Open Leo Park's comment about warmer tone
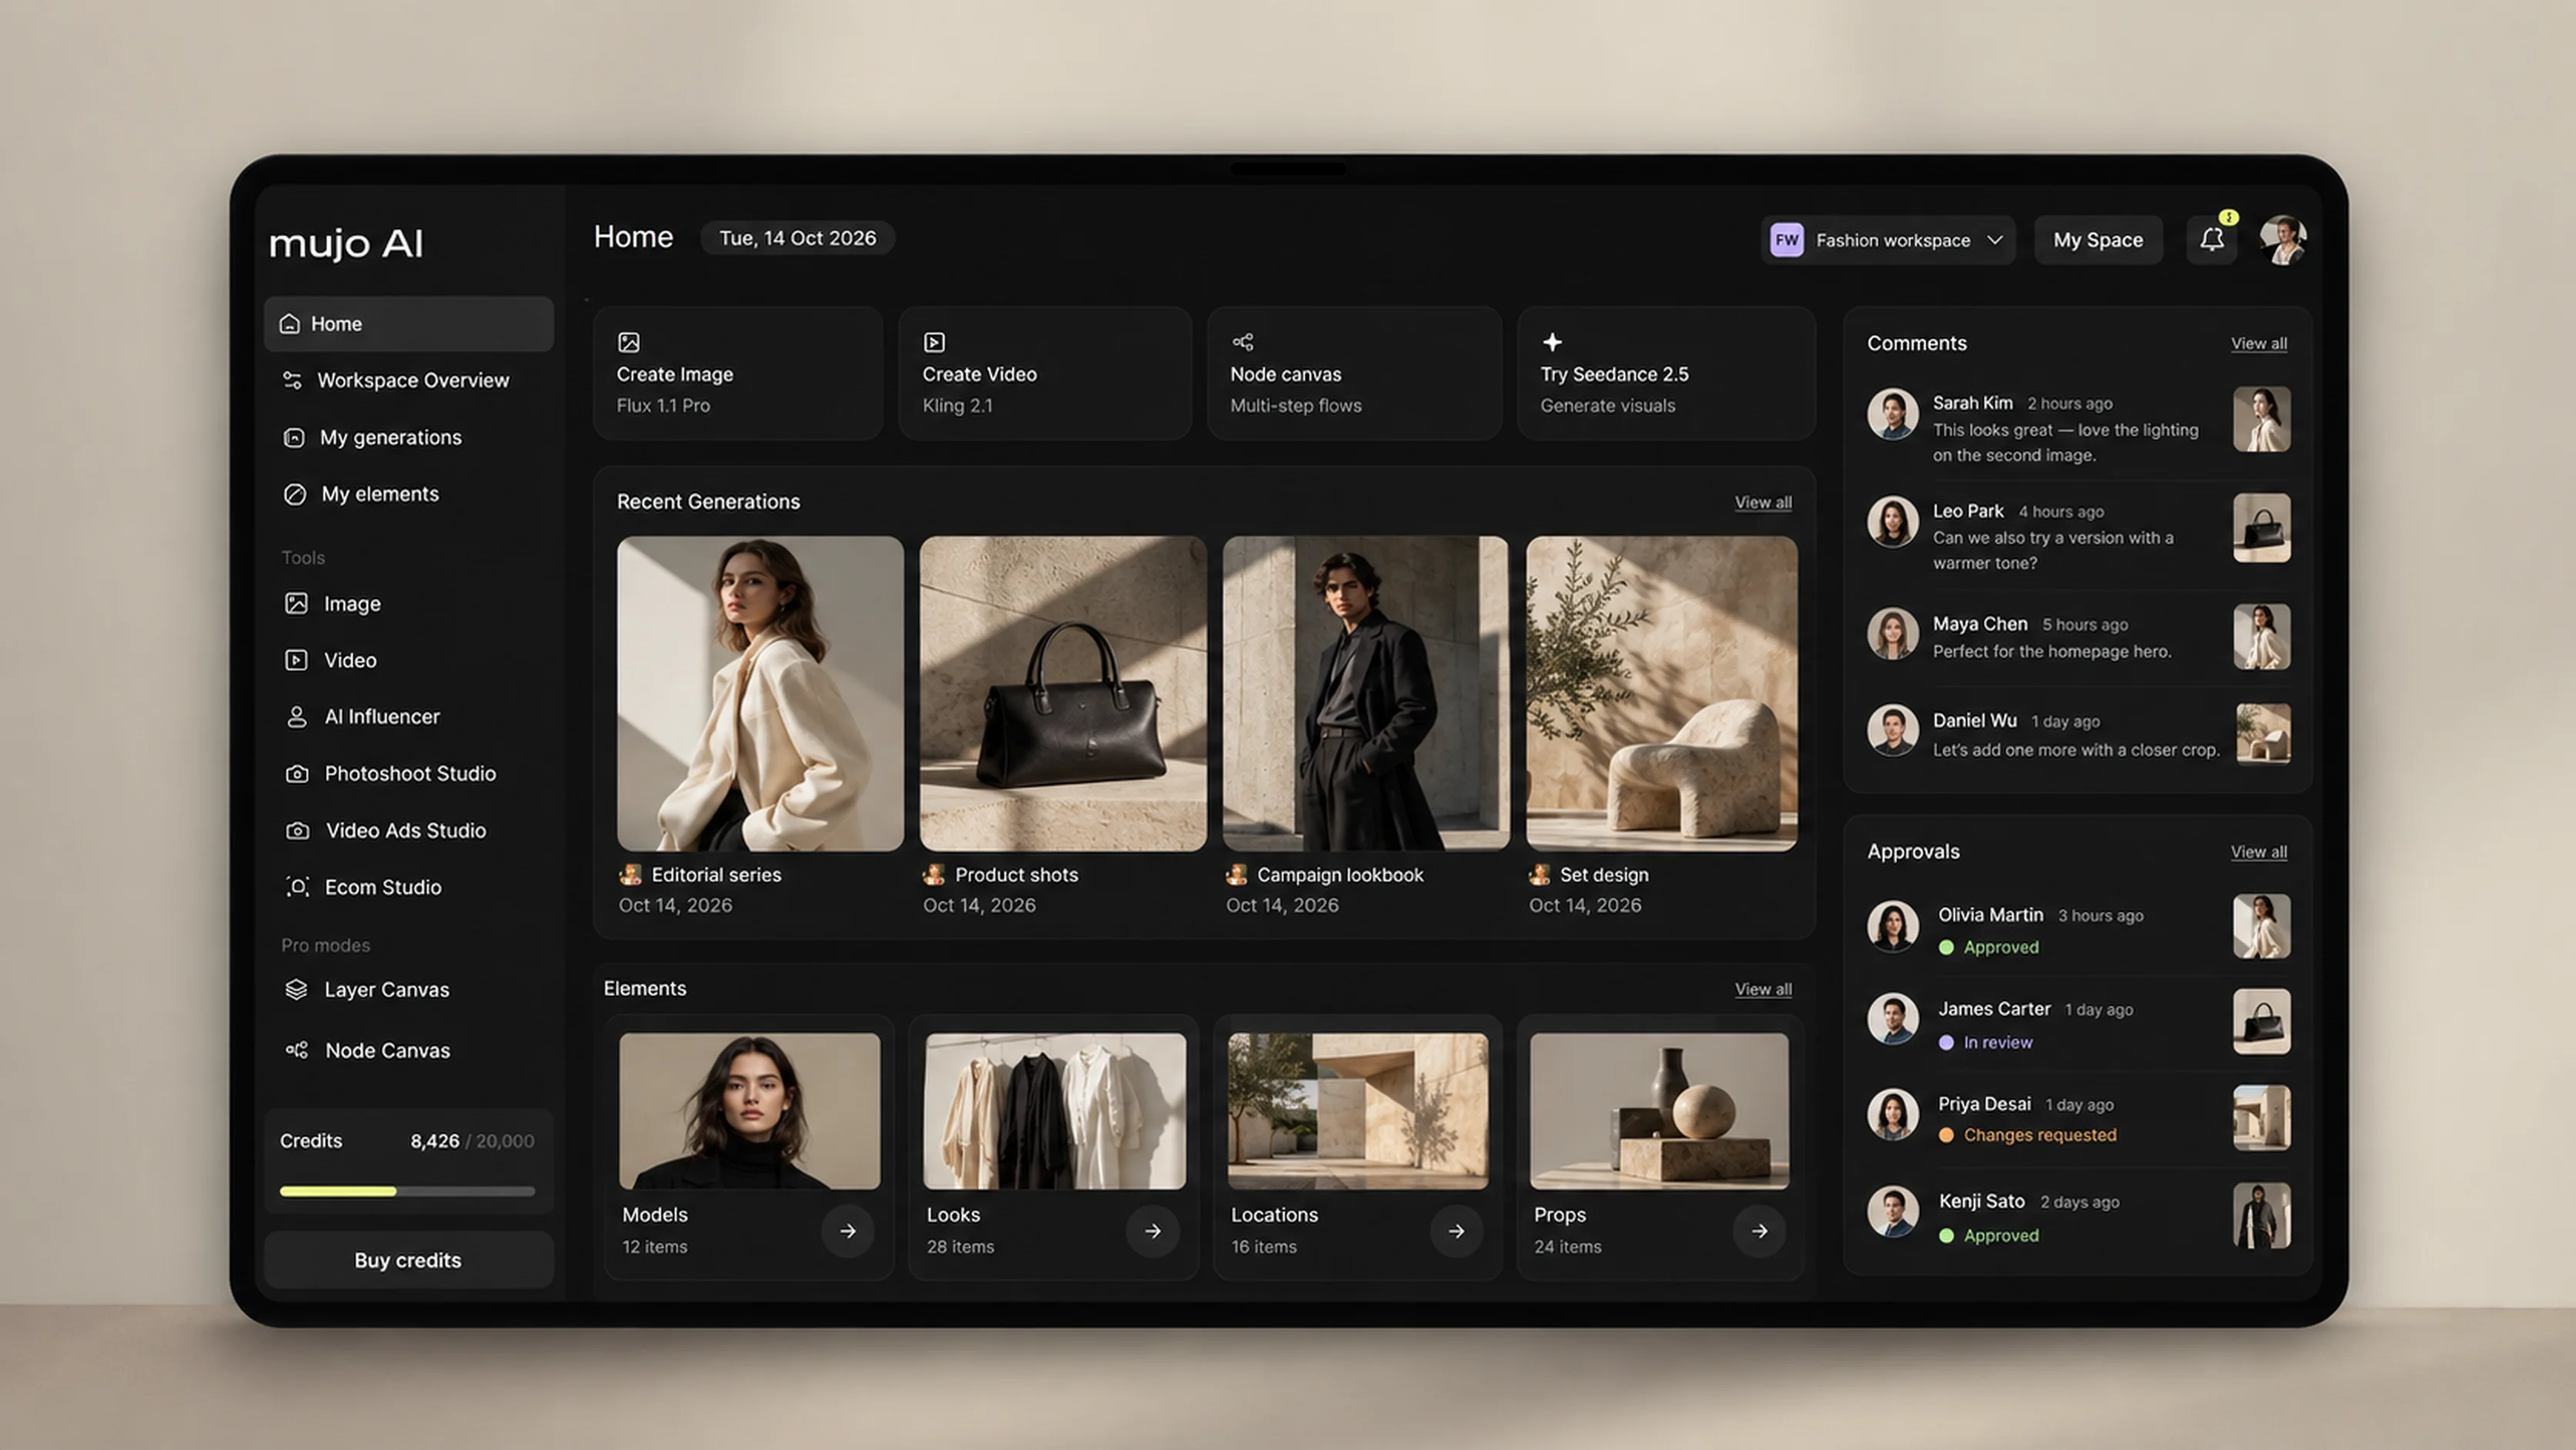The width and height of the screenshot is (2576, 1450). 2078,535
